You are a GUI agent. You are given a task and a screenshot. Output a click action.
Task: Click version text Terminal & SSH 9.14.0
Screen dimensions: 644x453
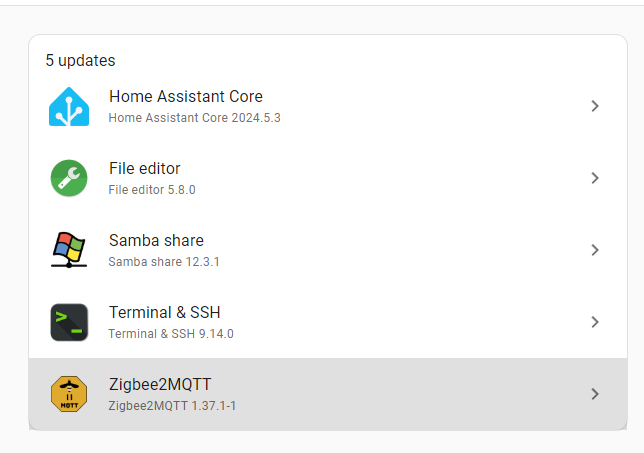pos(171,334)
